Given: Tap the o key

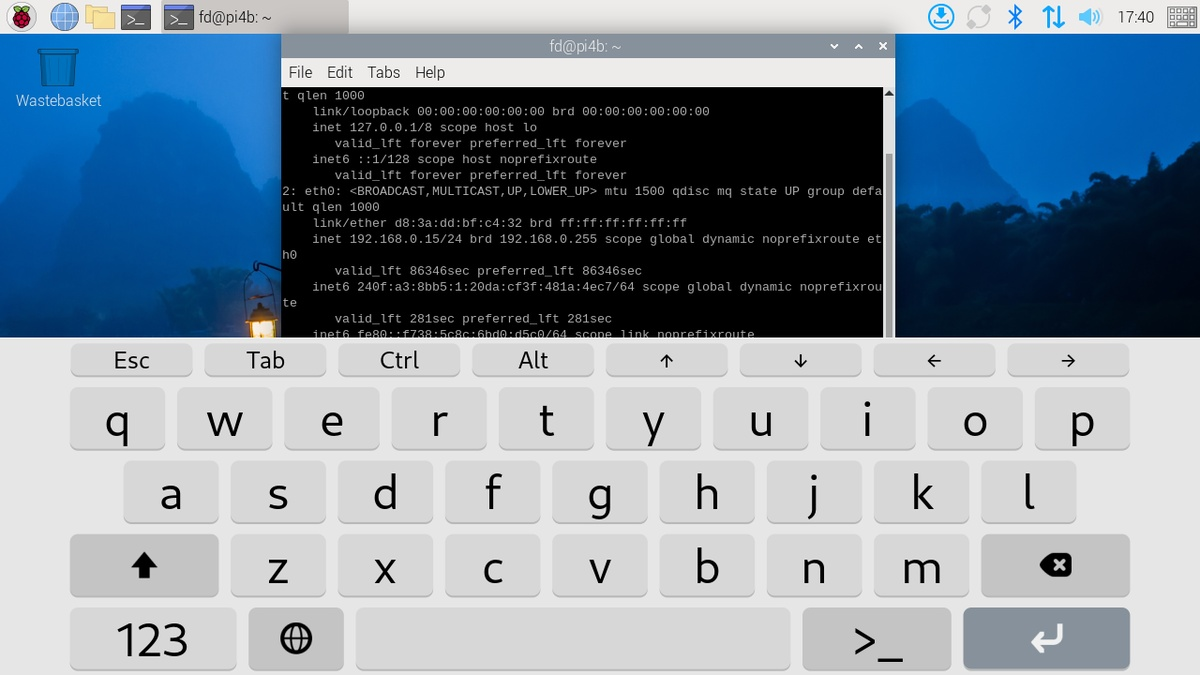Looking at the screenshot, I should (x=975, y=419).
